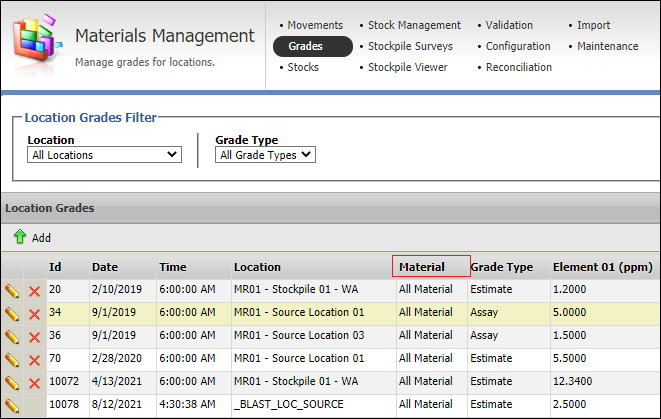Click element value 5.0000
The image size is (661, 419).
[x=570, y=312]
